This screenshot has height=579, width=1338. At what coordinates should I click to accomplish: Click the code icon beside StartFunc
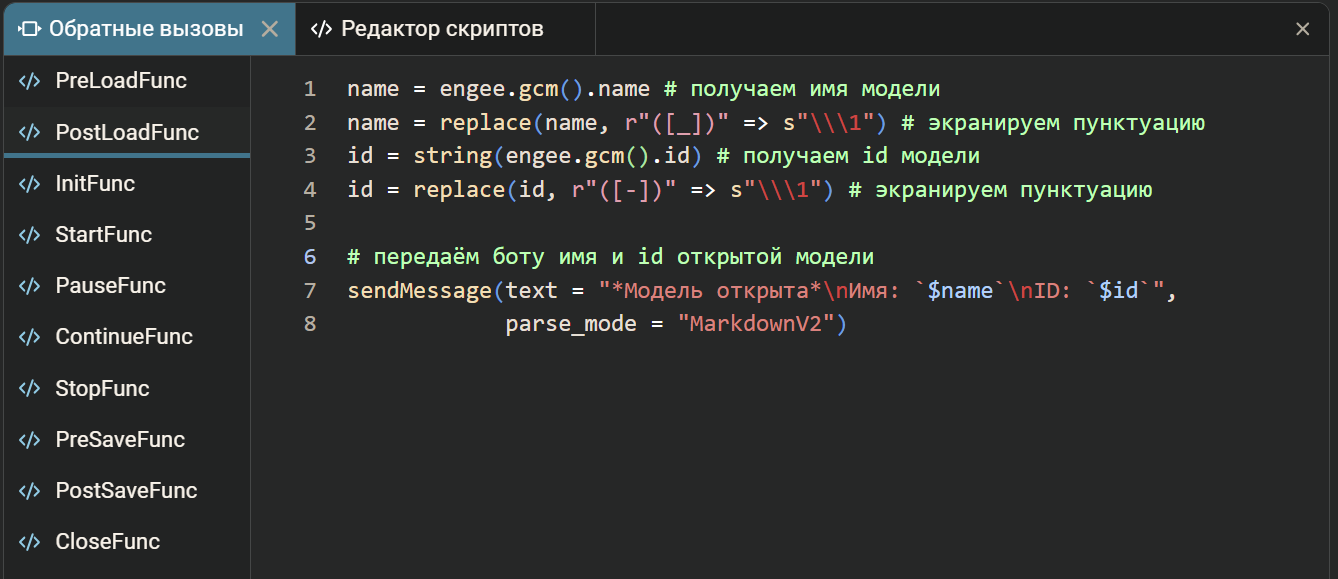coord(30,235)
